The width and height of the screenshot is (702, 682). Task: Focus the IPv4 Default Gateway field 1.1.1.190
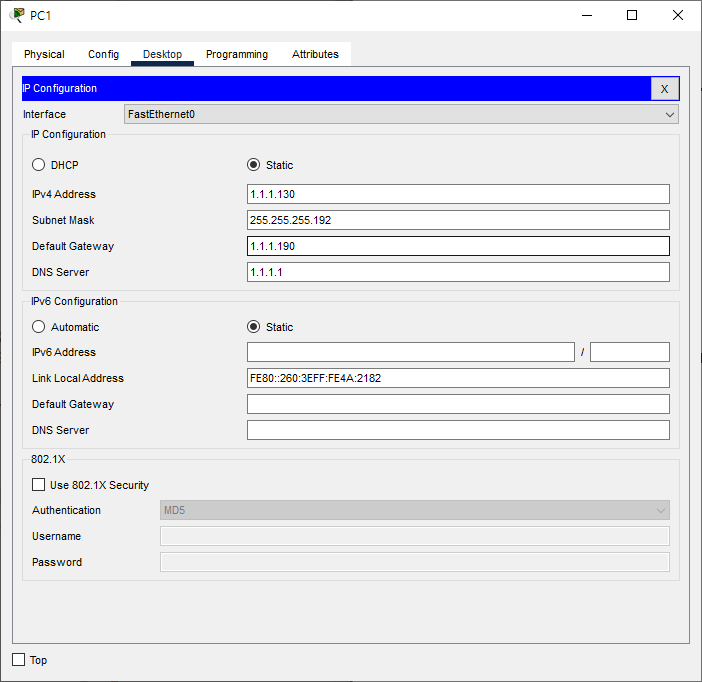(458, 246)
